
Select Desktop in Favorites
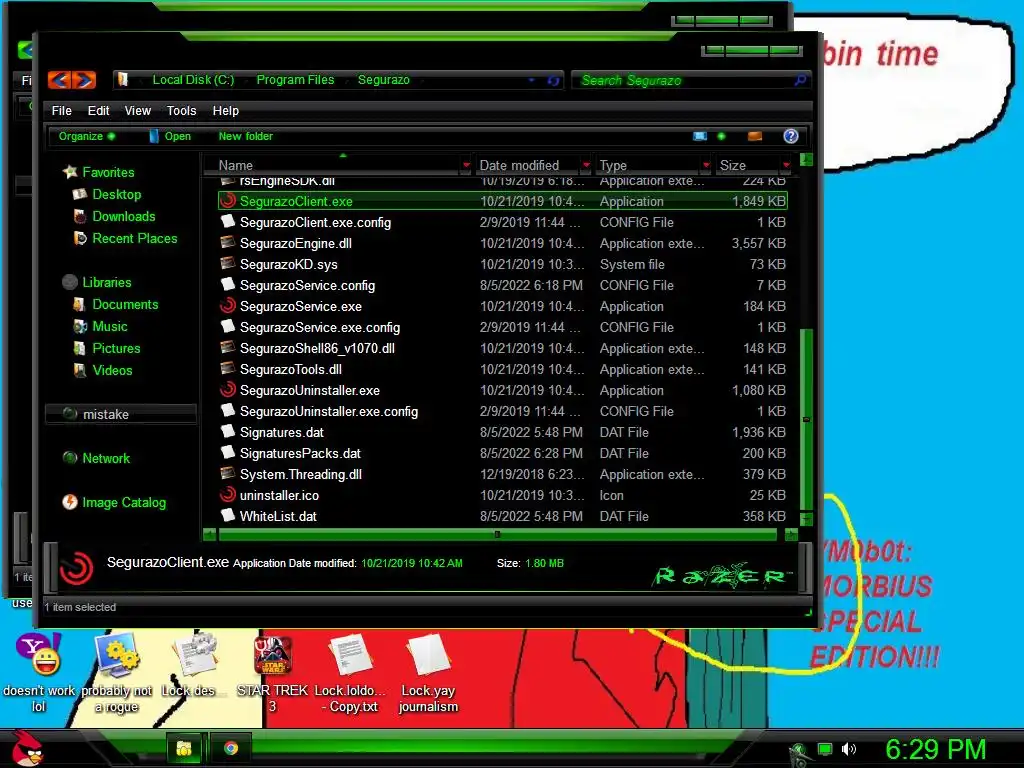coord(116,195)
